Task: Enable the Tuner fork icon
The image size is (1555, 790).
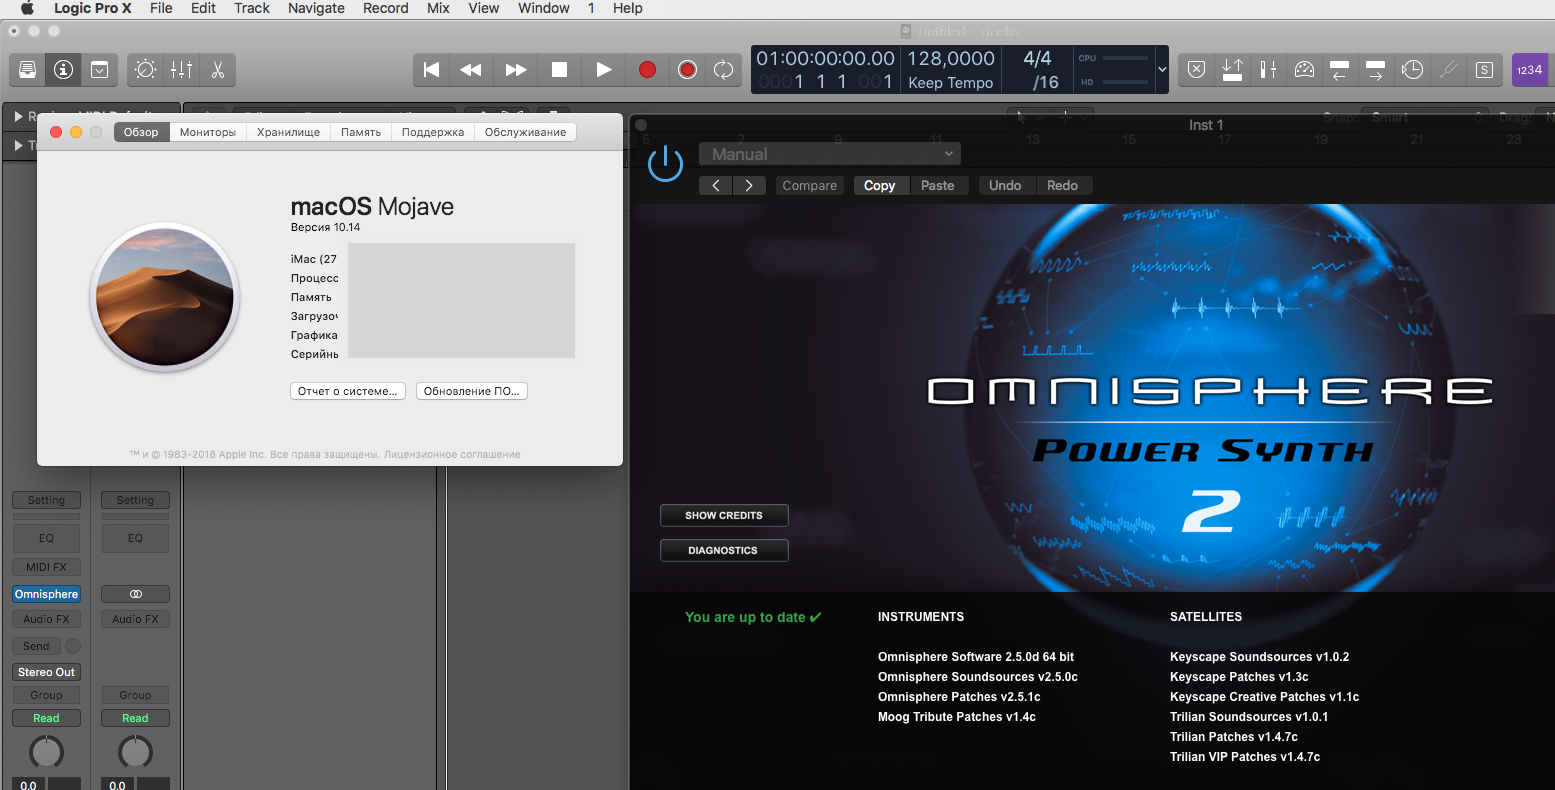Action: point(1448,70)
